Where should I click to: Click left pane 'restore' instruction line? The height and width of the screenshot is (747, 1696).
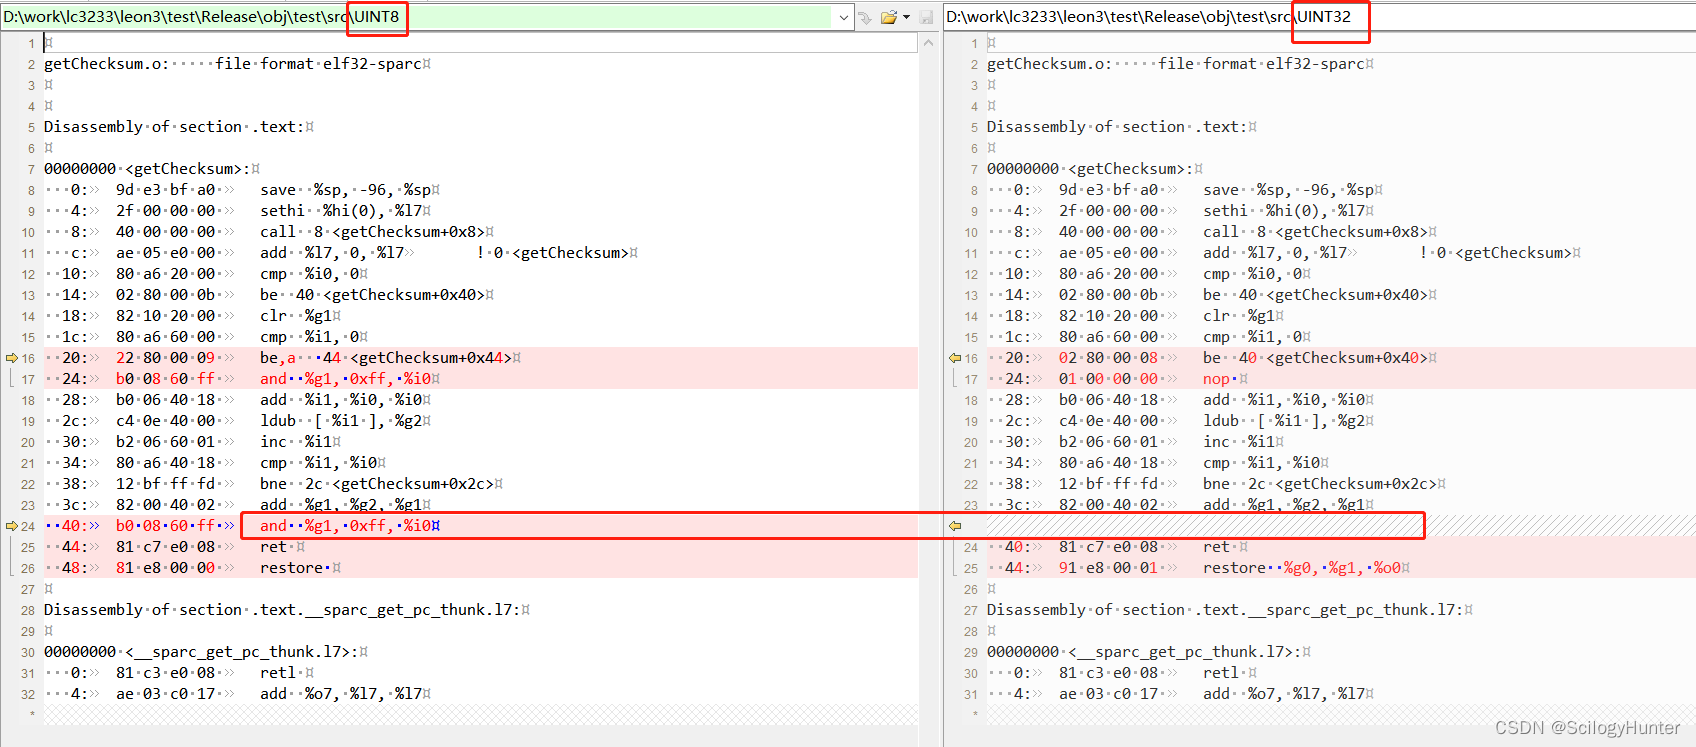pyautogui.click(x=300, y=568)
